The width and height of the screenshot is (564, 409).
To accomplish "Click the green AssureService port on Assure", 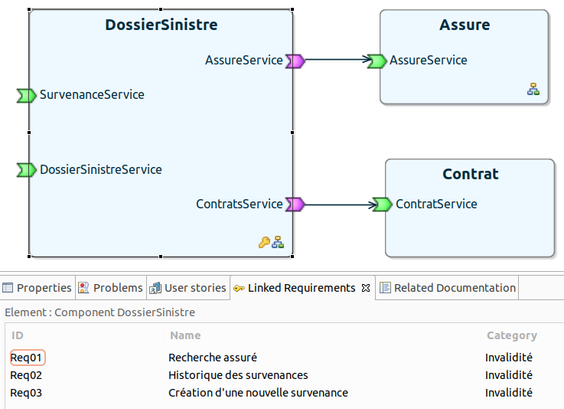I will click(x=377, y=61).
